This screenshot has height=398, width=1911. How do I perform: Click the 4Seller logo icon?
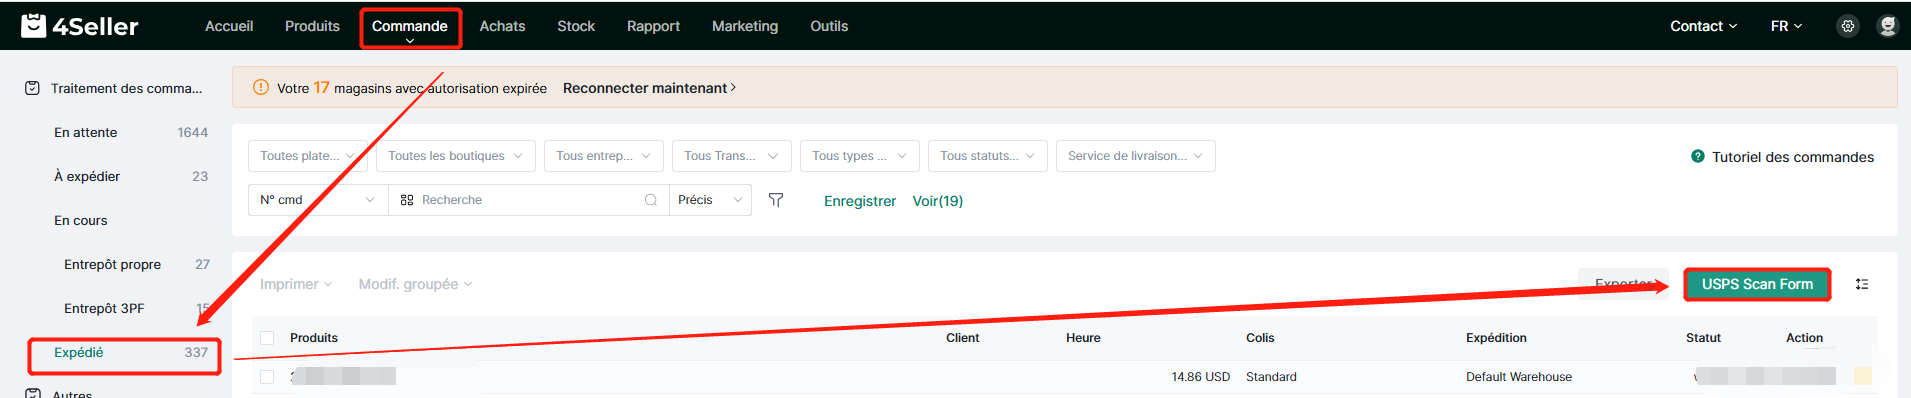34,25
